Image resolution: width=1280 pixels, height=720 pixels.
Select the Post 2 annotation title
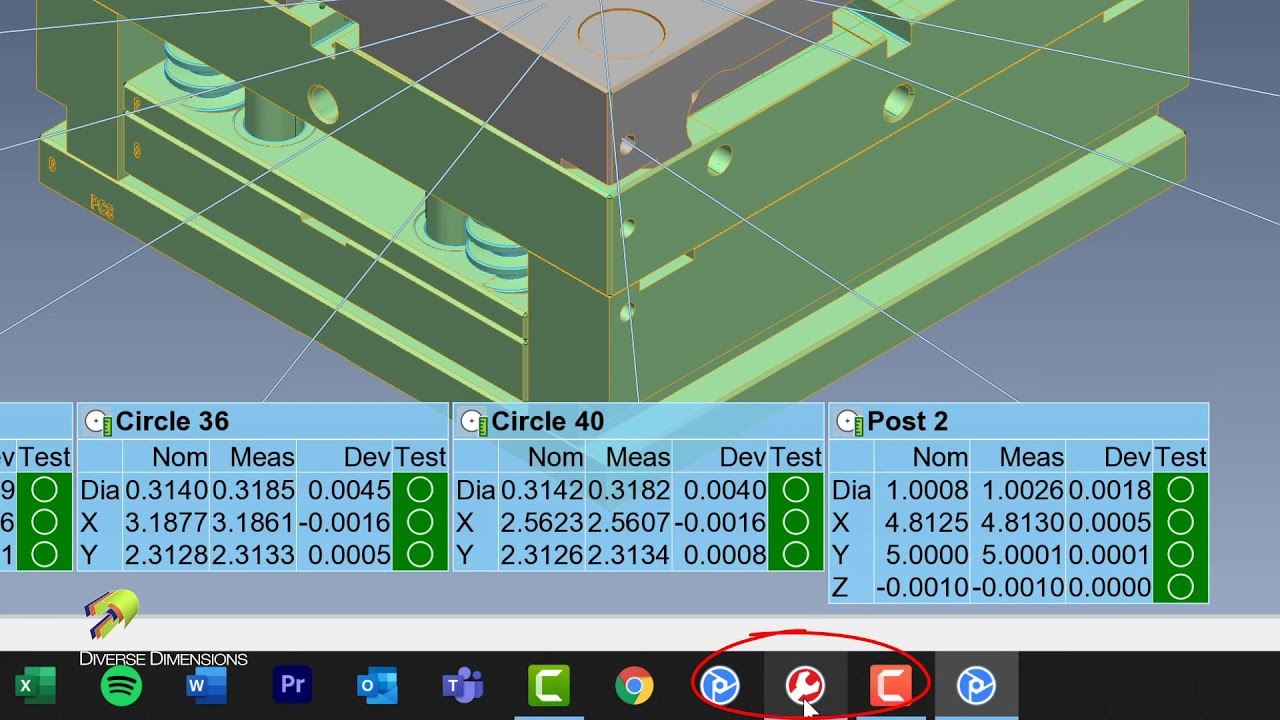[907, 422]
